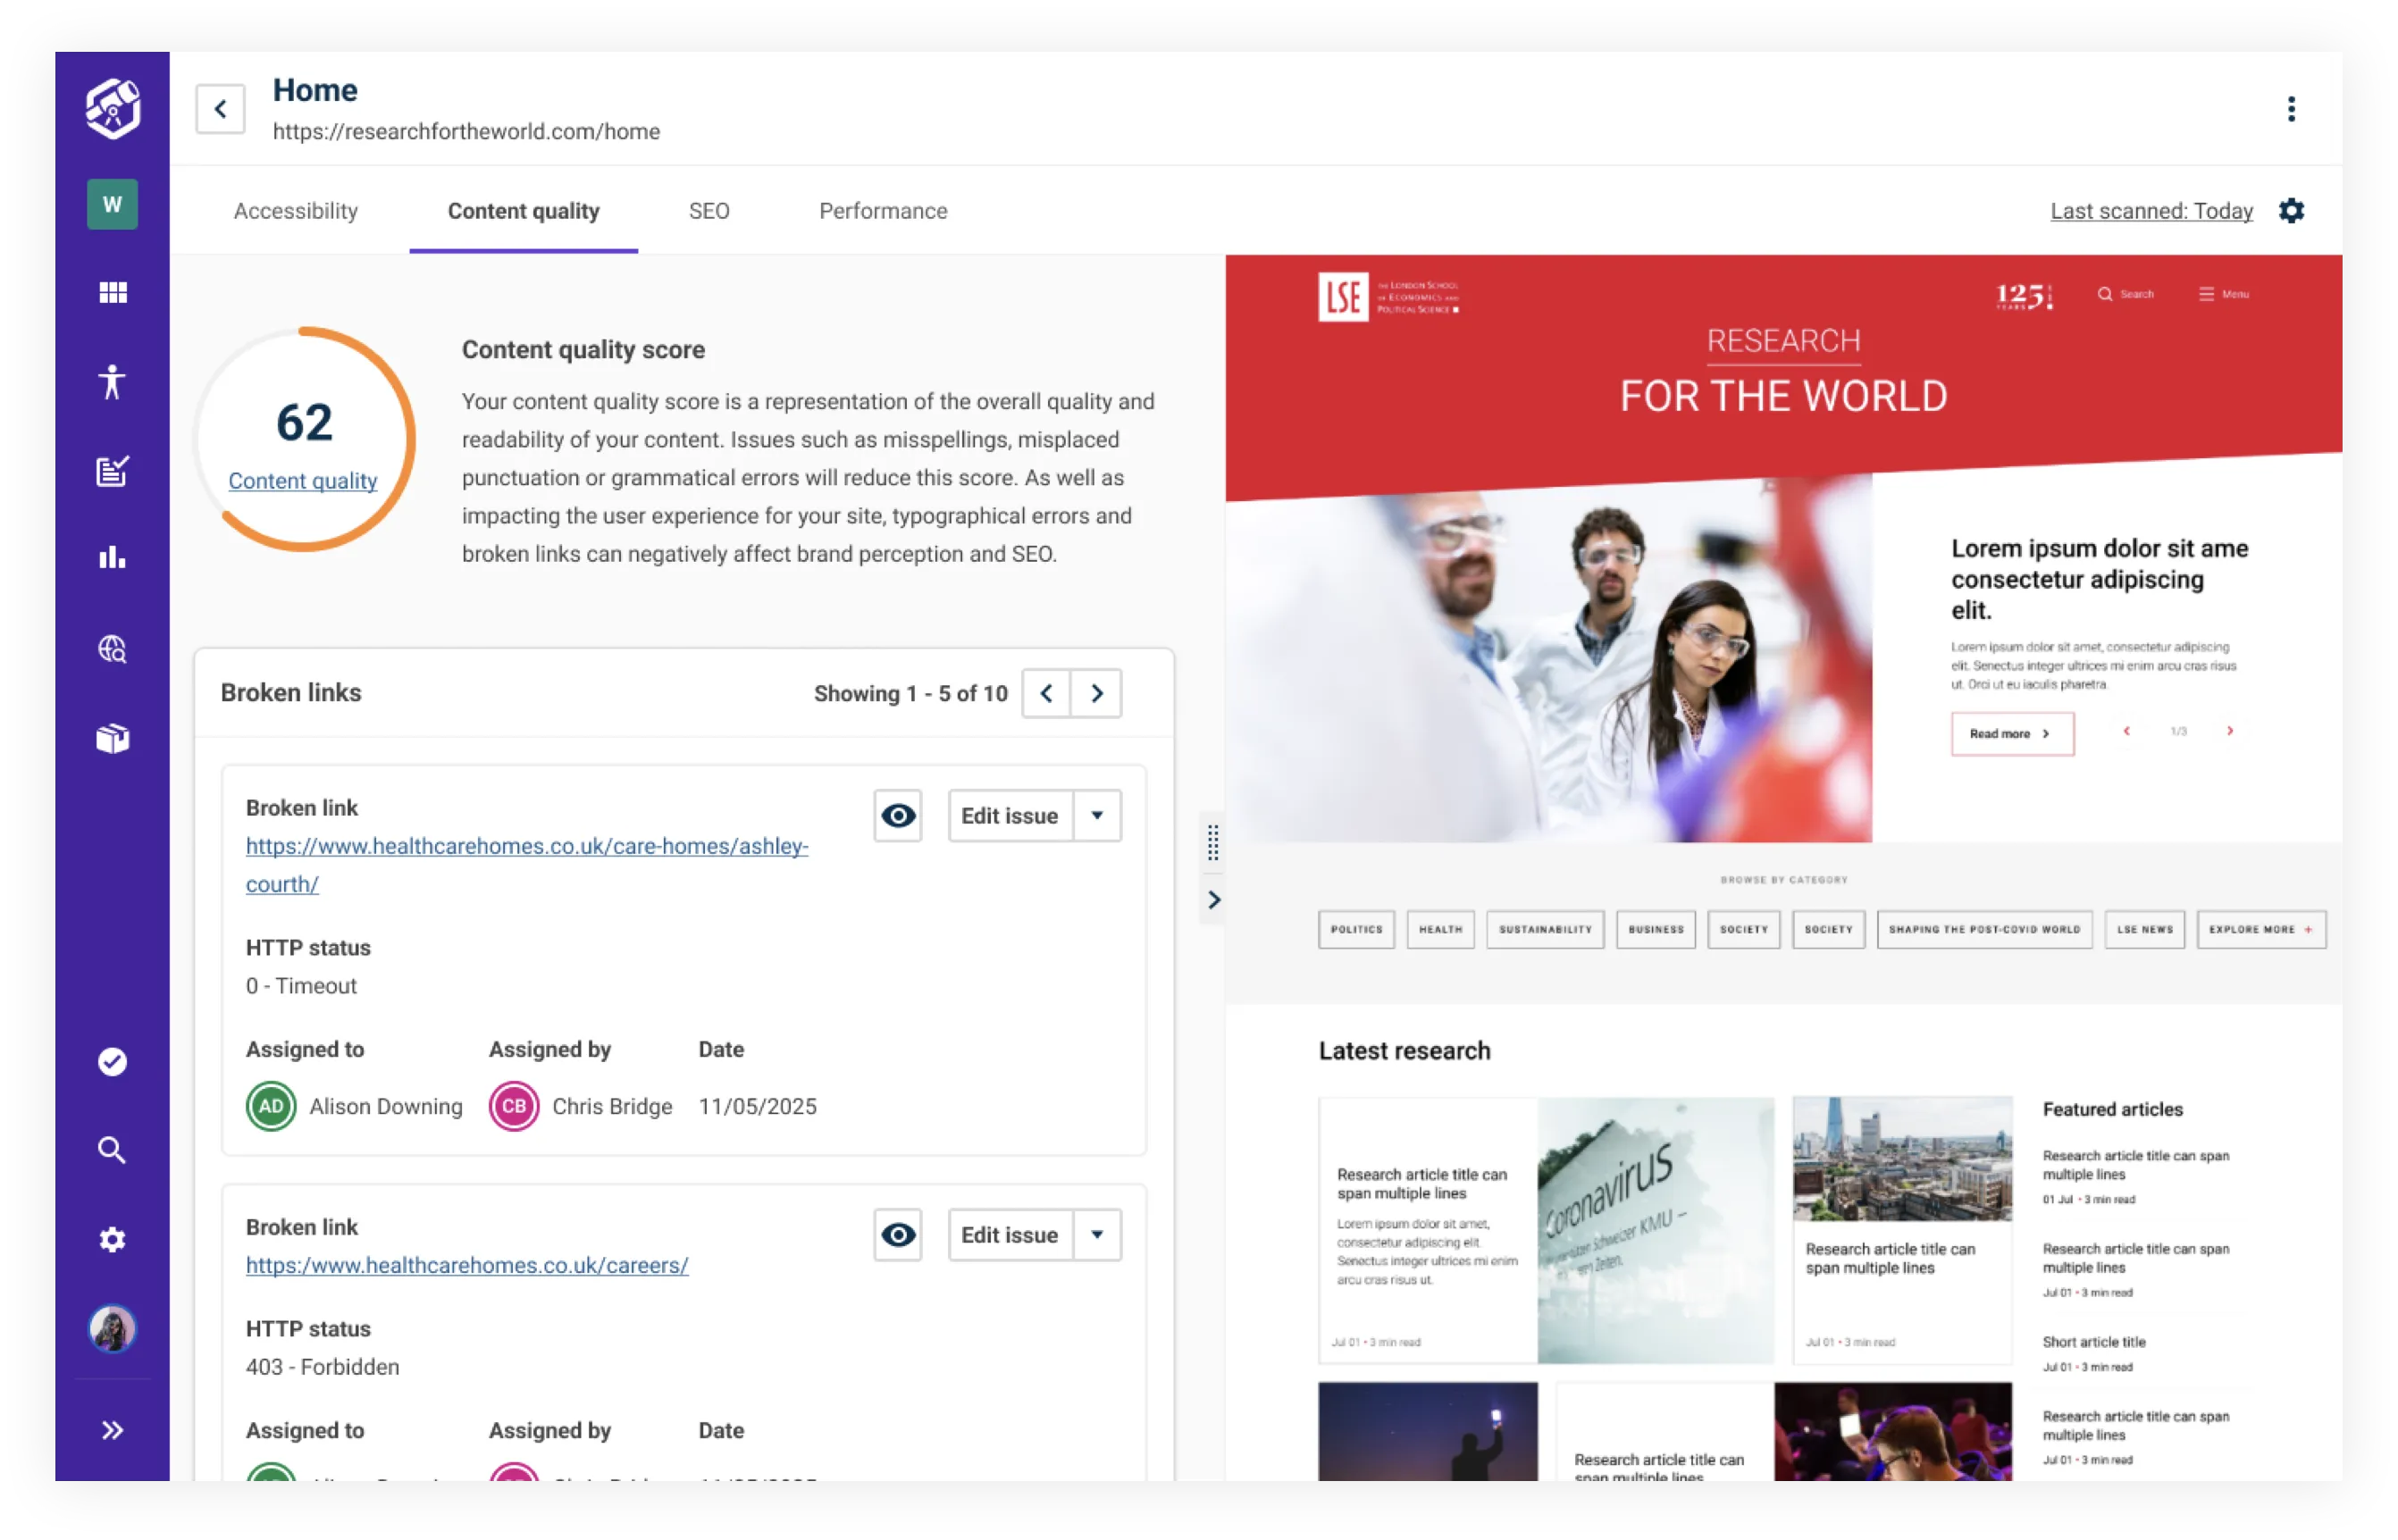
Task: Switch to the Performance tab
Action: tap(882, 211)
